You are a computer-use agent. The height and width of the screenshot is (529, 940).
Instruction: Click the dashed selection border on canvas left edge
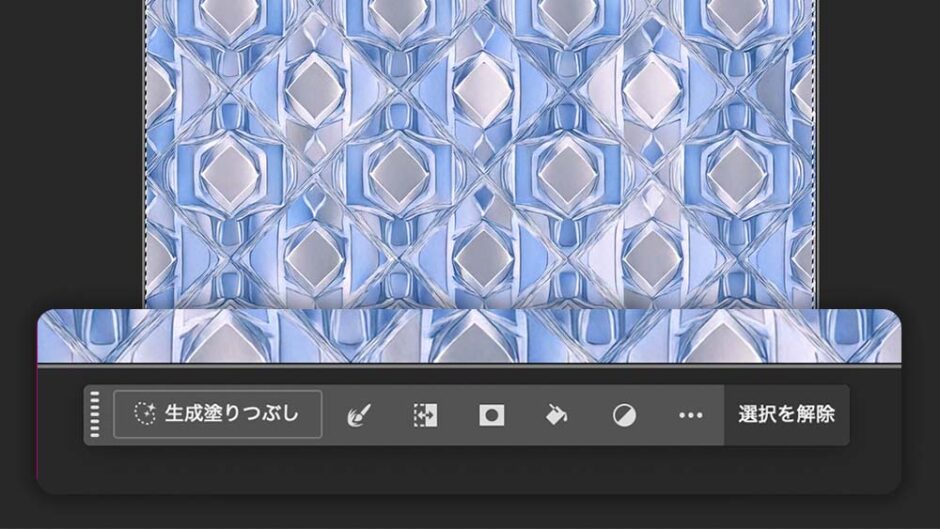[x=145, y=150]
